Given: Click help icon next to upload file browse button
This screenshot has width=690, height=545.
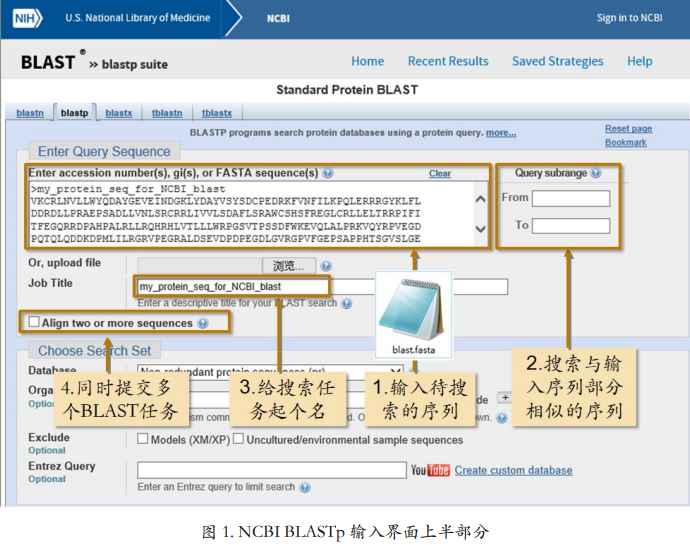Looking at the screenshot, I should coord(326,266).
